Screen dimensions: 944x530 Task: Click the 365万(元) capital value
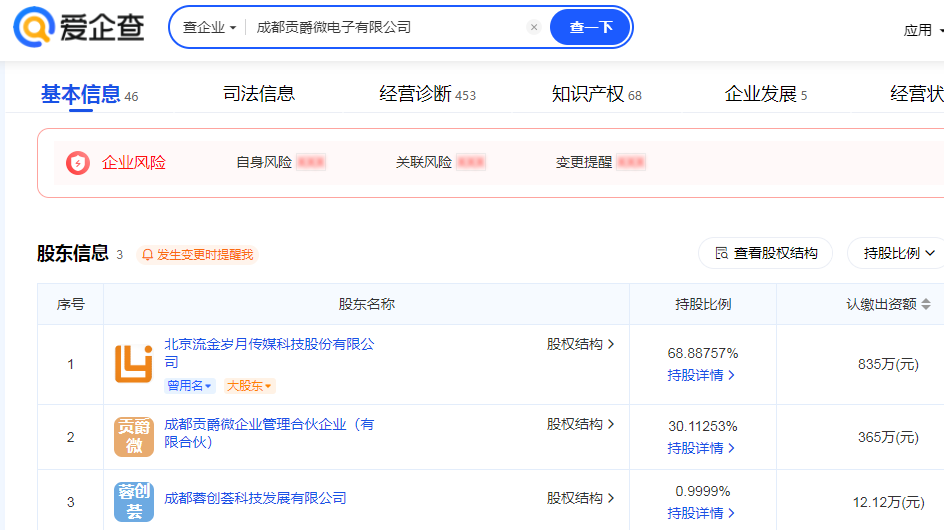[x=888, y=437]
